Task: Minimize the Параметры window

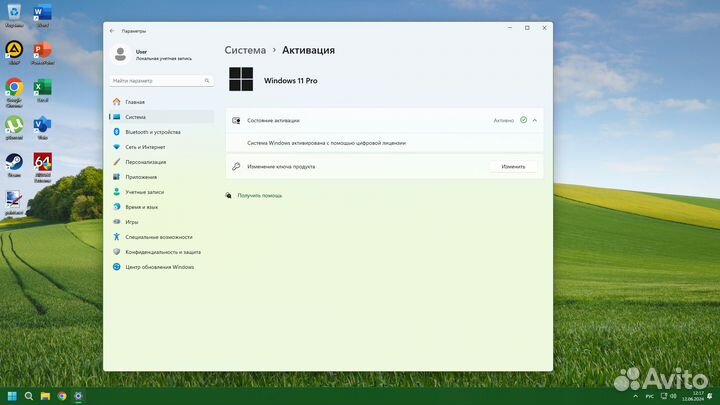Action: click(510, 28)
